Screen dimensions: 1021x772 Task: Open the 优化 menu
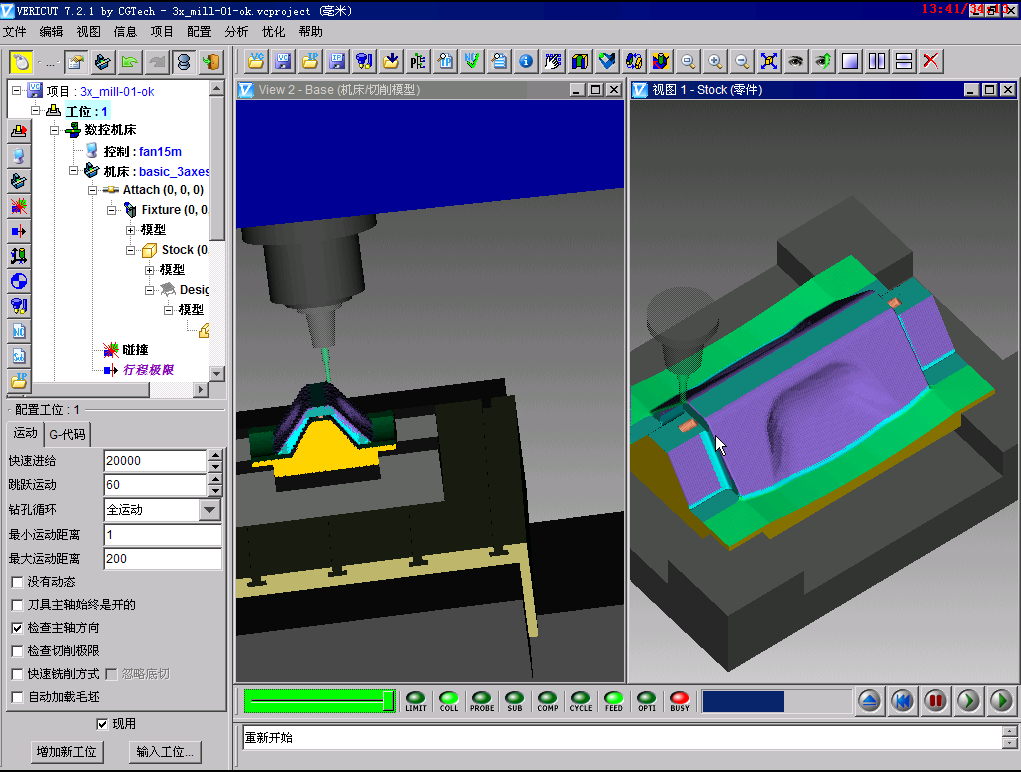click(273, 32)
